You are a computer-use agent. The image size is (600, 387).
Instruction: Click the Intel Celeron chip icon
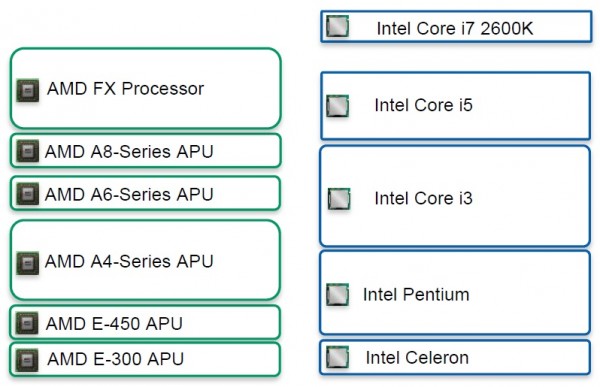(x=338, y=357)
